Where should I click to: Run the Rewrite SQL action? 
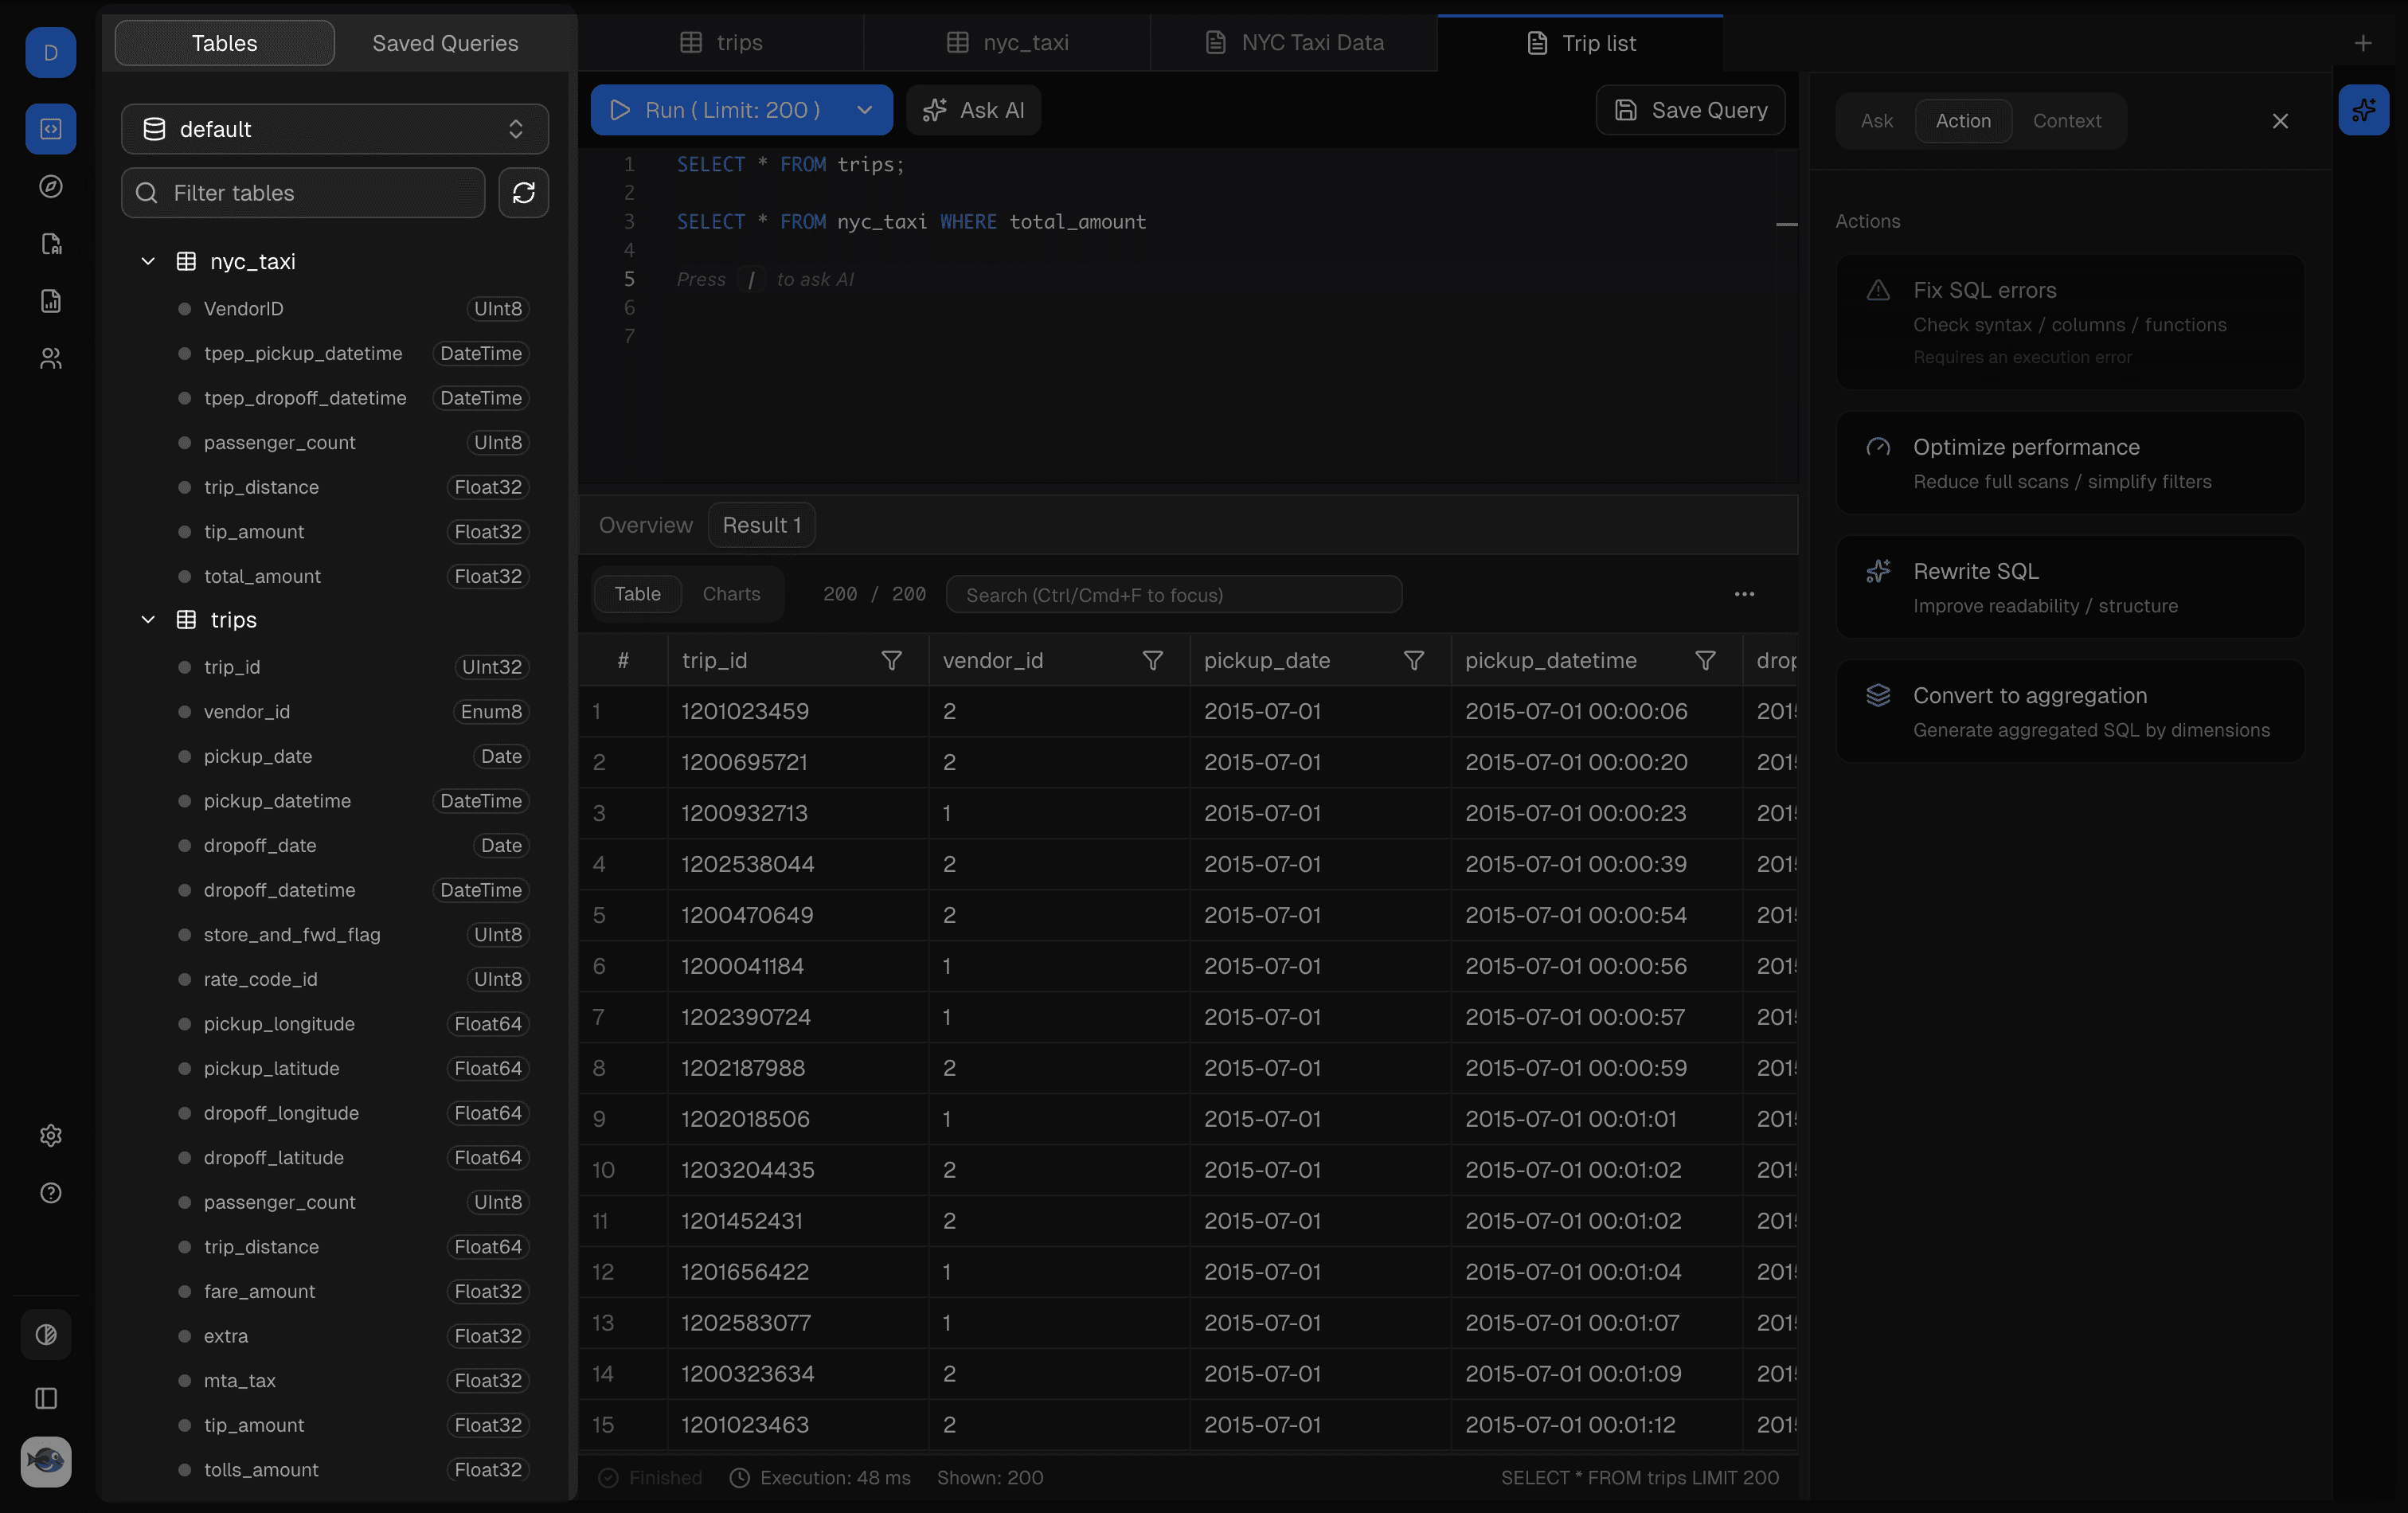2070,587
